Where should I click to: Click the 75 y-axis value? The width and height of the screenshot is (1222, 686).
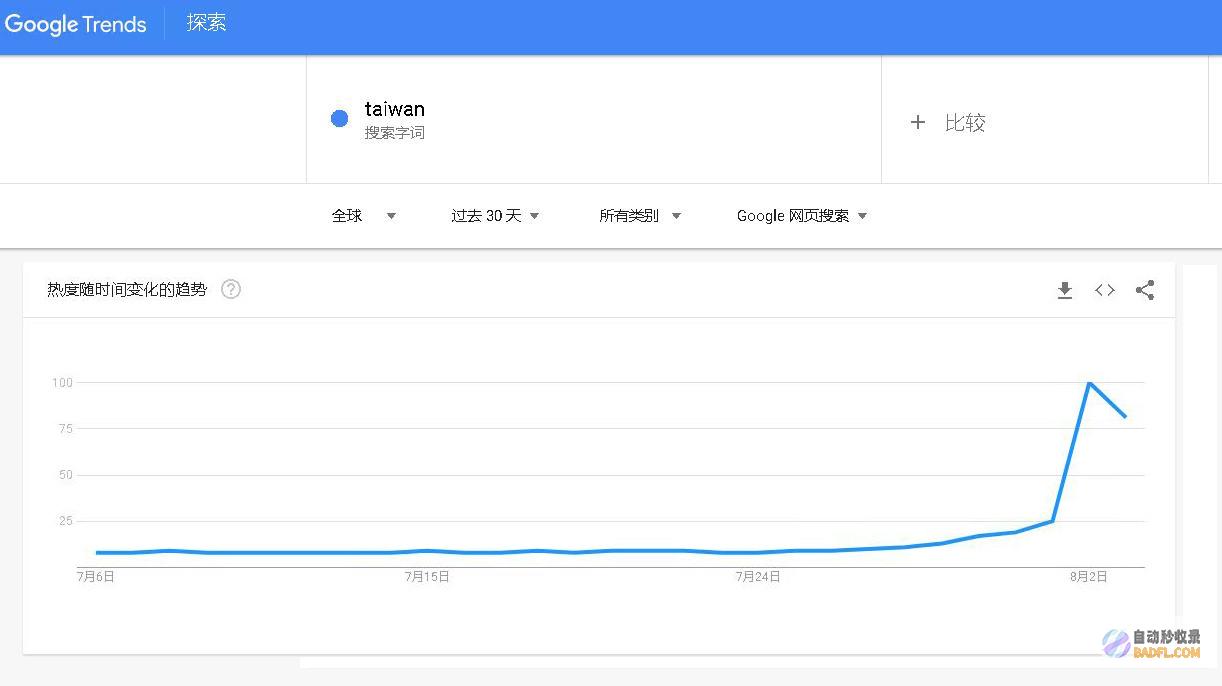(x=66, y=429)
